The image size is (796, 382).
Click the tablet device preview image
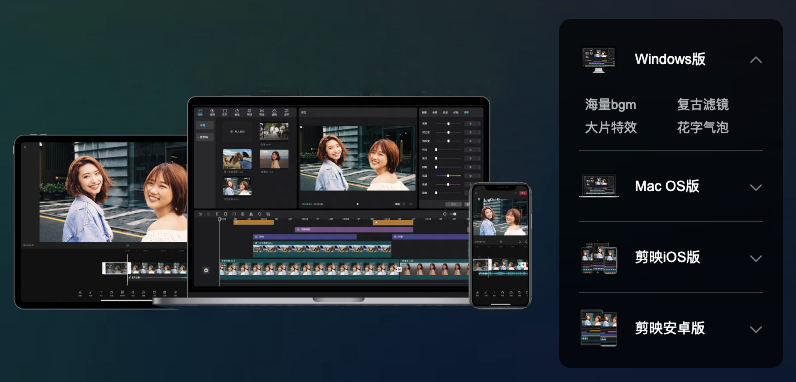pyautogui.click(x=101, y=222)
